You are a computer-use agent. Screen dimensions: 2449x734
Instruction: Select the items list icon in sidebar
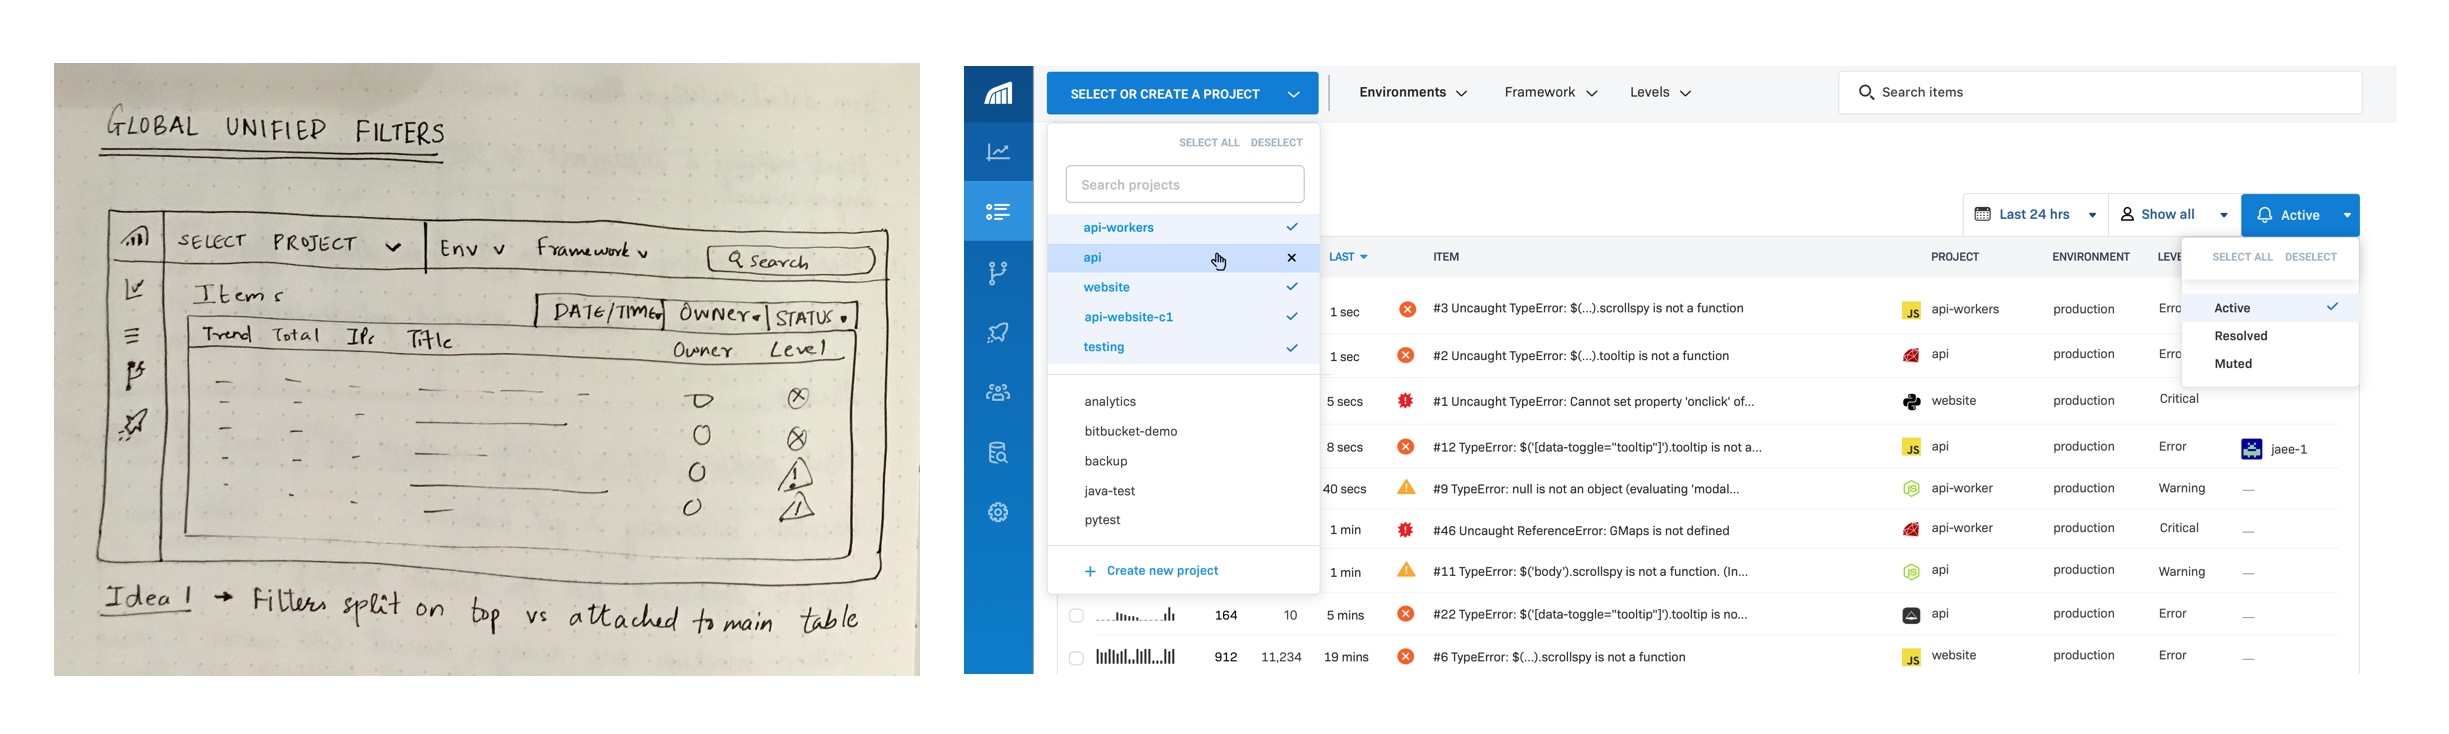(998, 212)
